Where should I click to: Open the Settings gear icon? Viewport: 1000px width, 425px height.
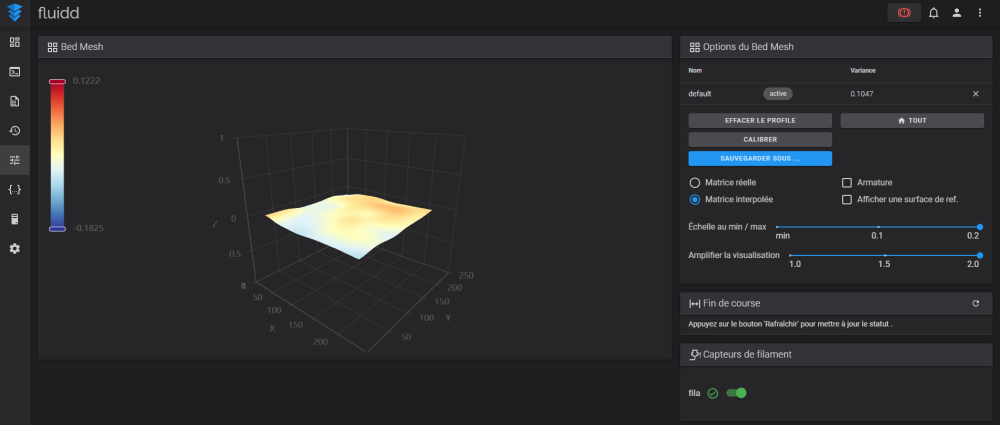pyautogui.click(x=15, y=249)
